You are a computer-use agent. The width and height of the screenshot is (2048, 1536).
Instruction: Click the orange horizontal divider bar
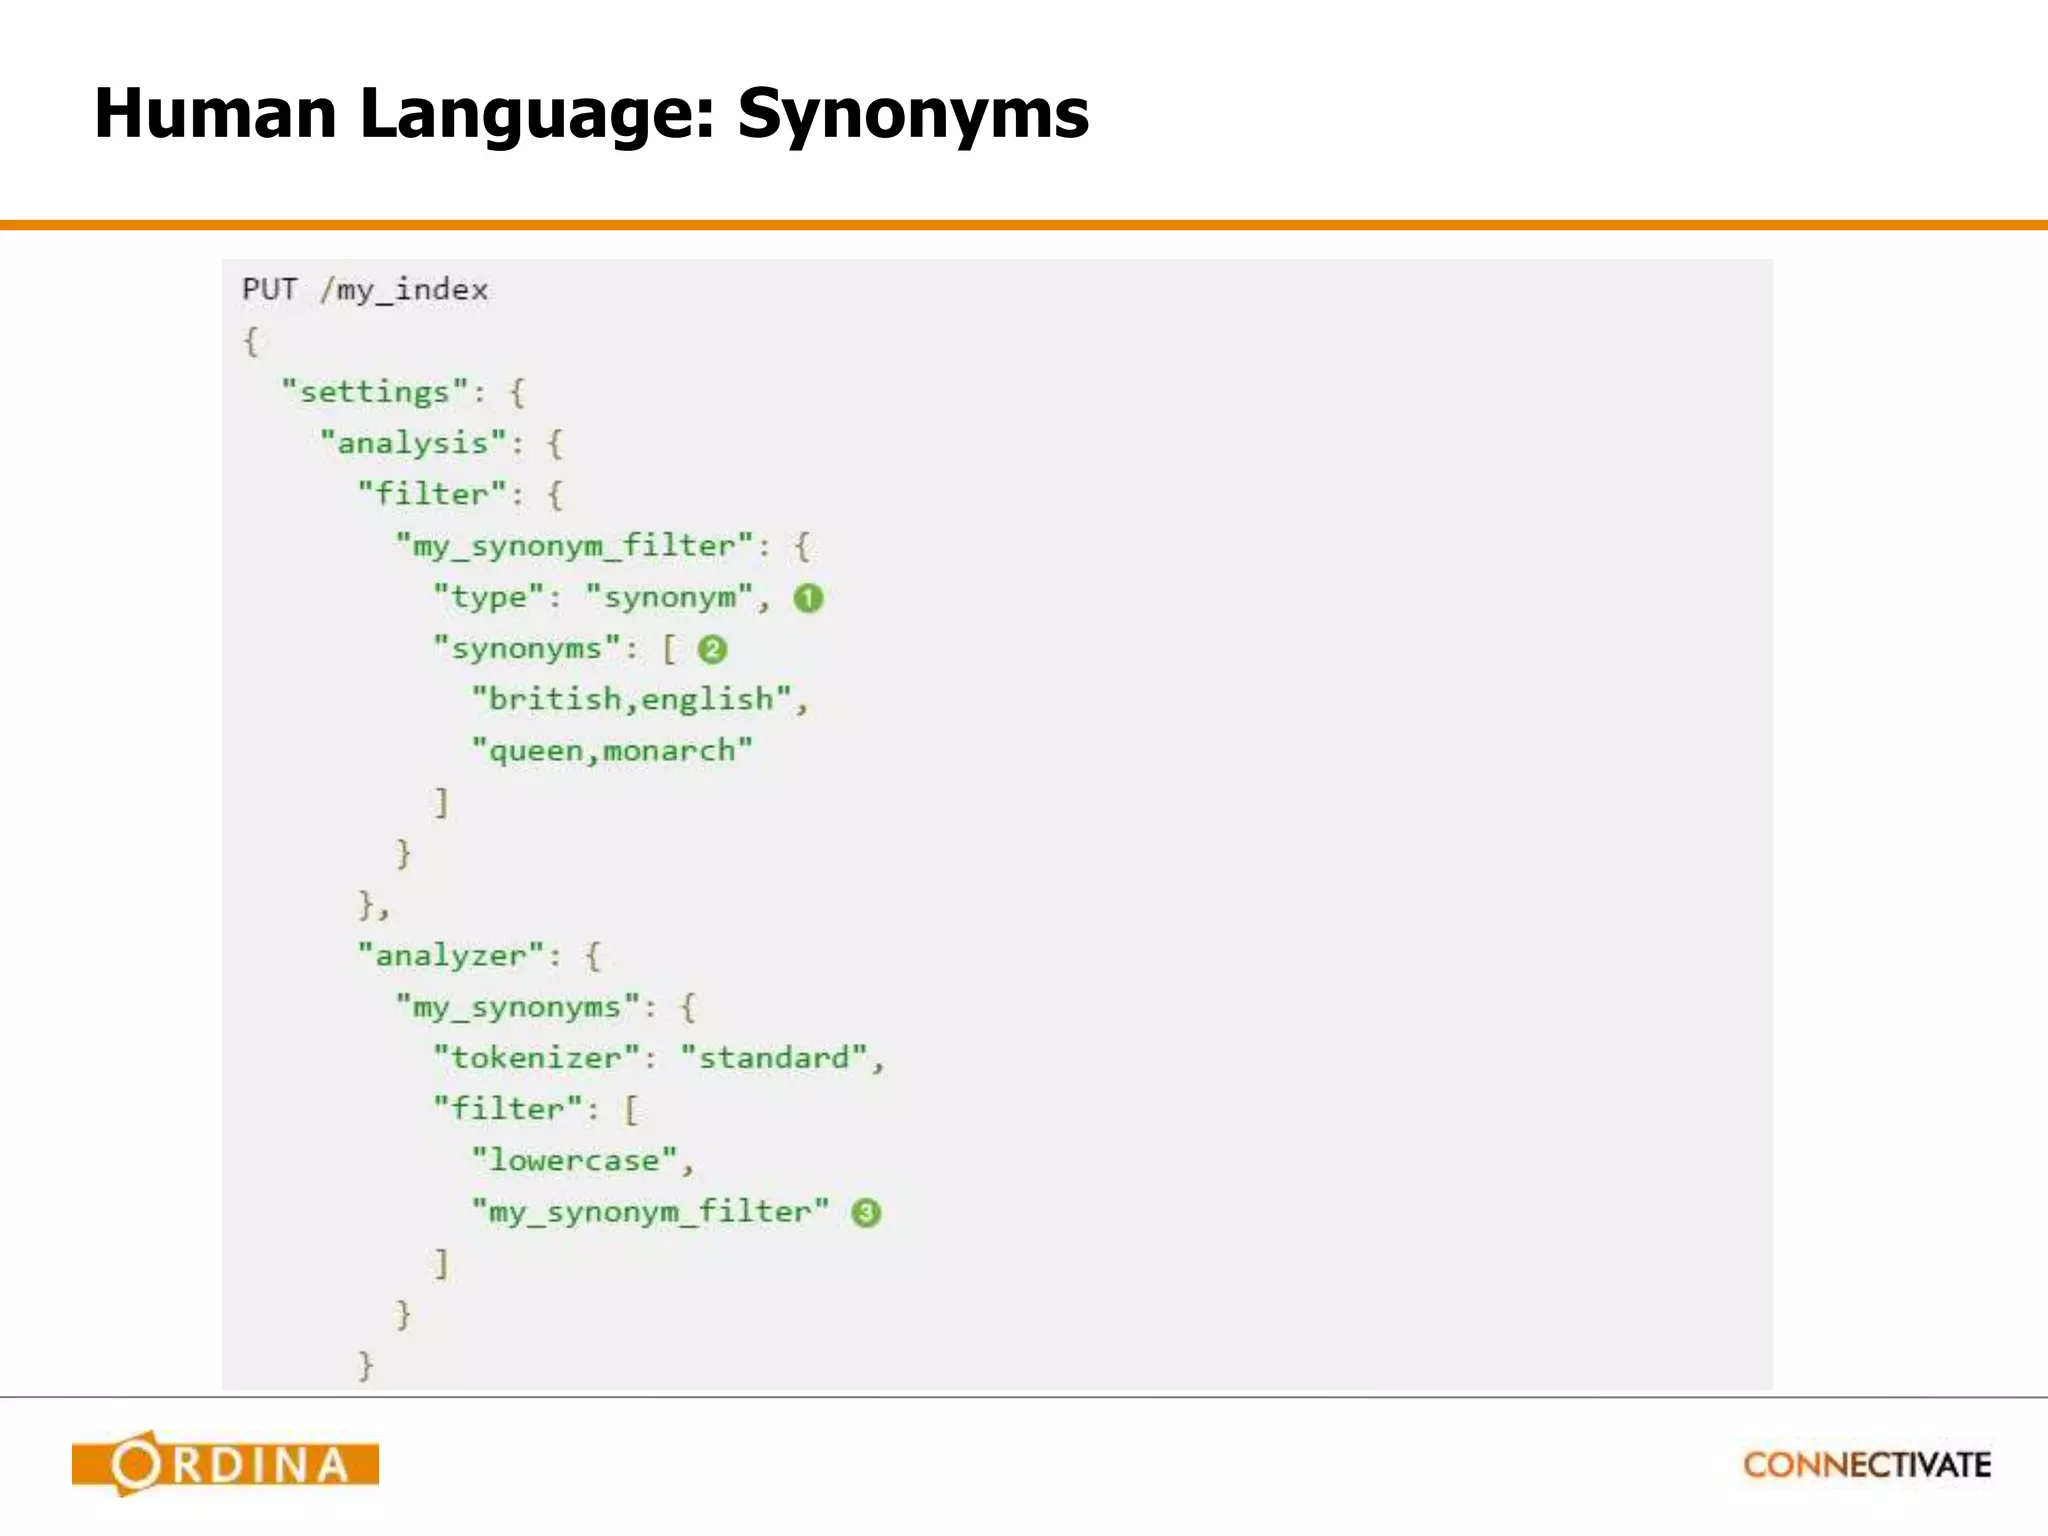[x=1024, y=225]
